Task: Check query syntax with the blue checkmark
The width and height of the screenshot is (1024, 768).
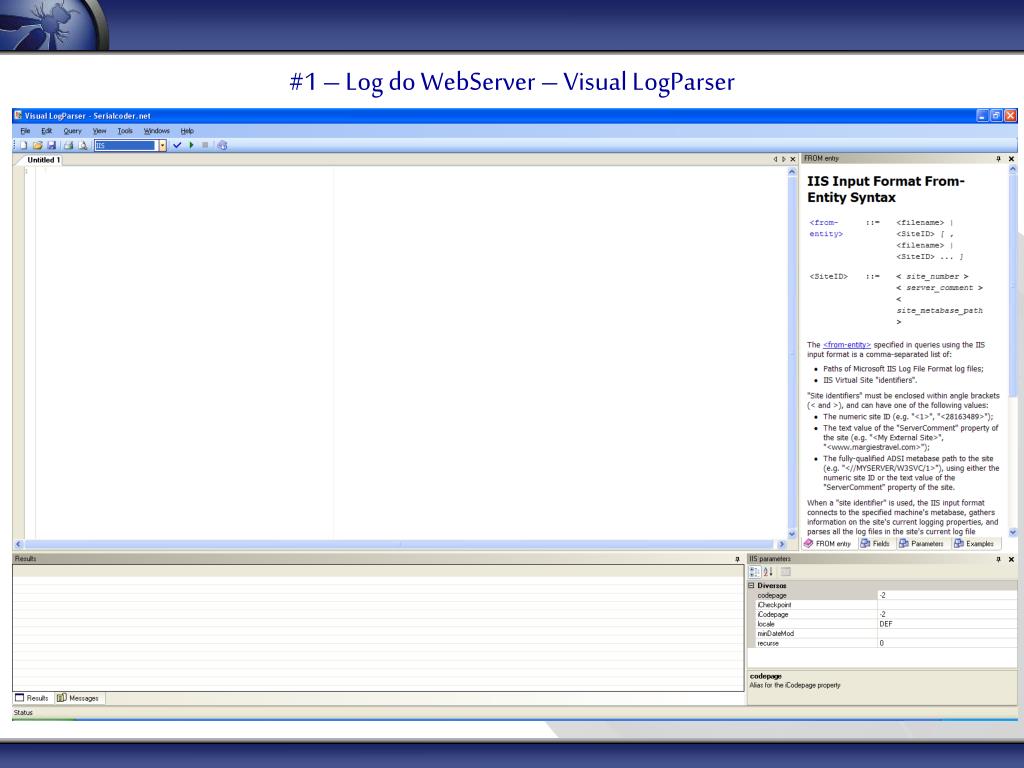Action: [177, 146]
